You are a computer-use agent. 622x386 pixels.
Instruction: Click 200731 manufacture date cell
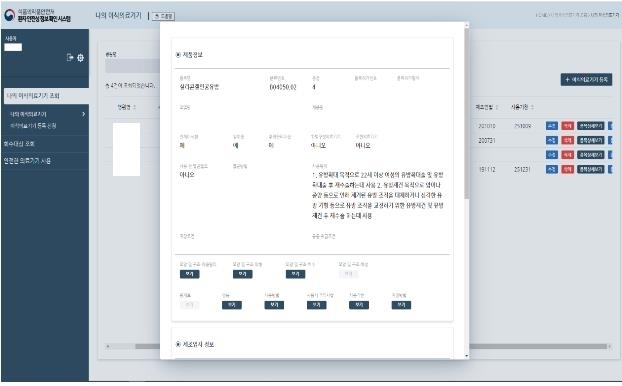pyautogui.click(x=487, y=140)
